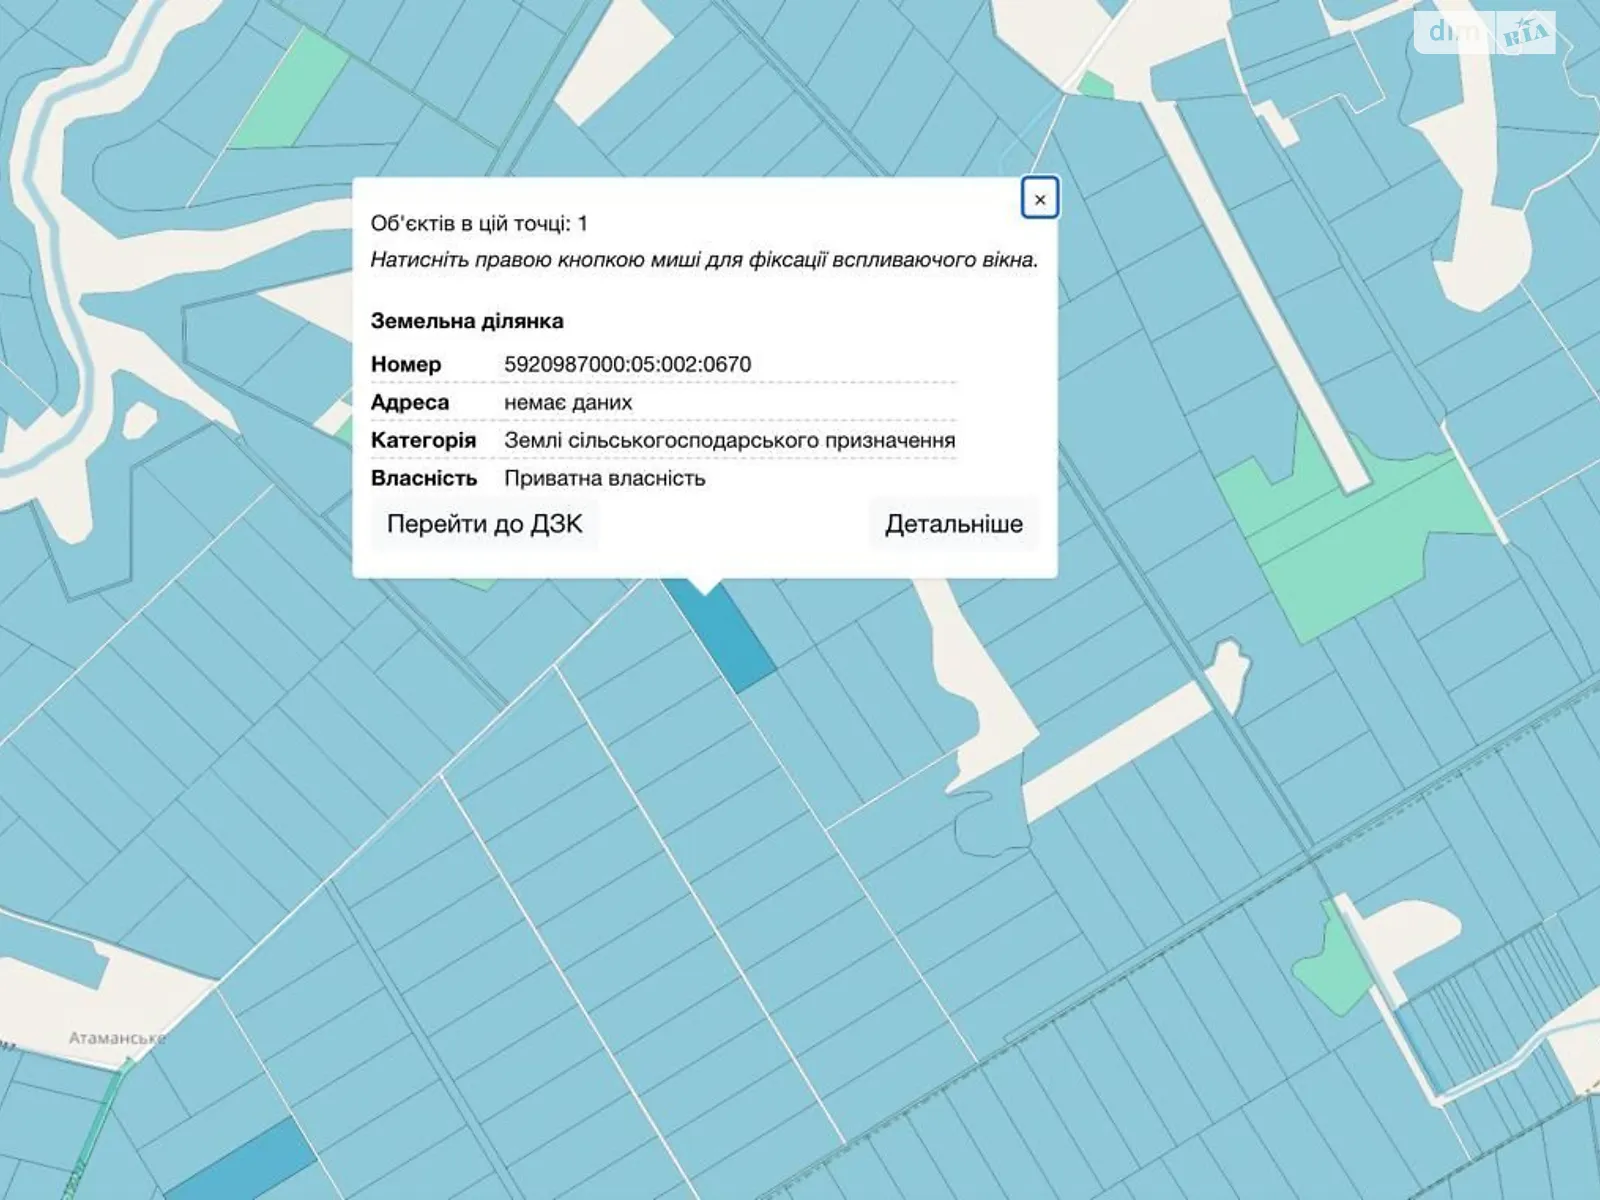Click the 'Об'єктів в цій точці: 1' text
Viewport: 1600px width, 1200px height.
pos(479,224)
